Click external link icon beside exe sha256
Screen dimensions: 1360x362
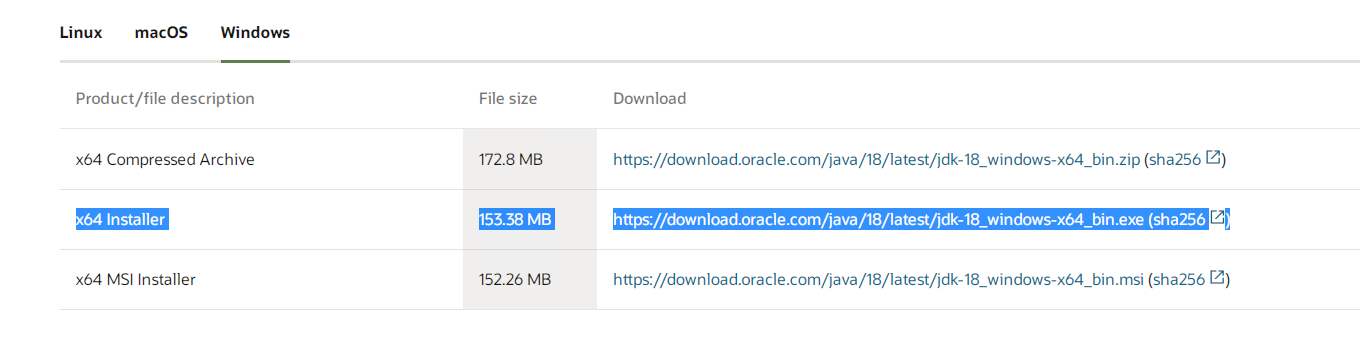(1218, 218)
